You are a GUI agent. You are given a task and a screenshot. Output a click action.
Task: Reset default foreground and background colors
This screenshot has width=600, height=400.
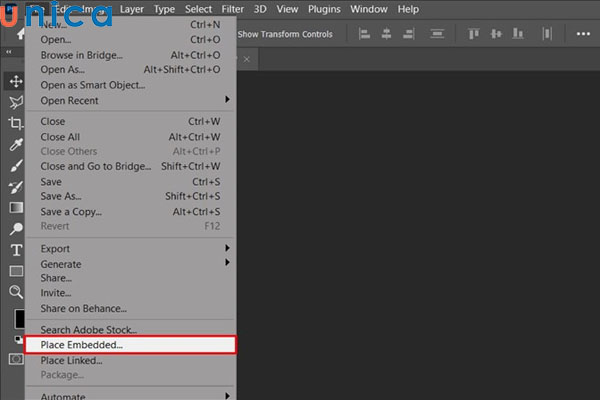[15, 339]
